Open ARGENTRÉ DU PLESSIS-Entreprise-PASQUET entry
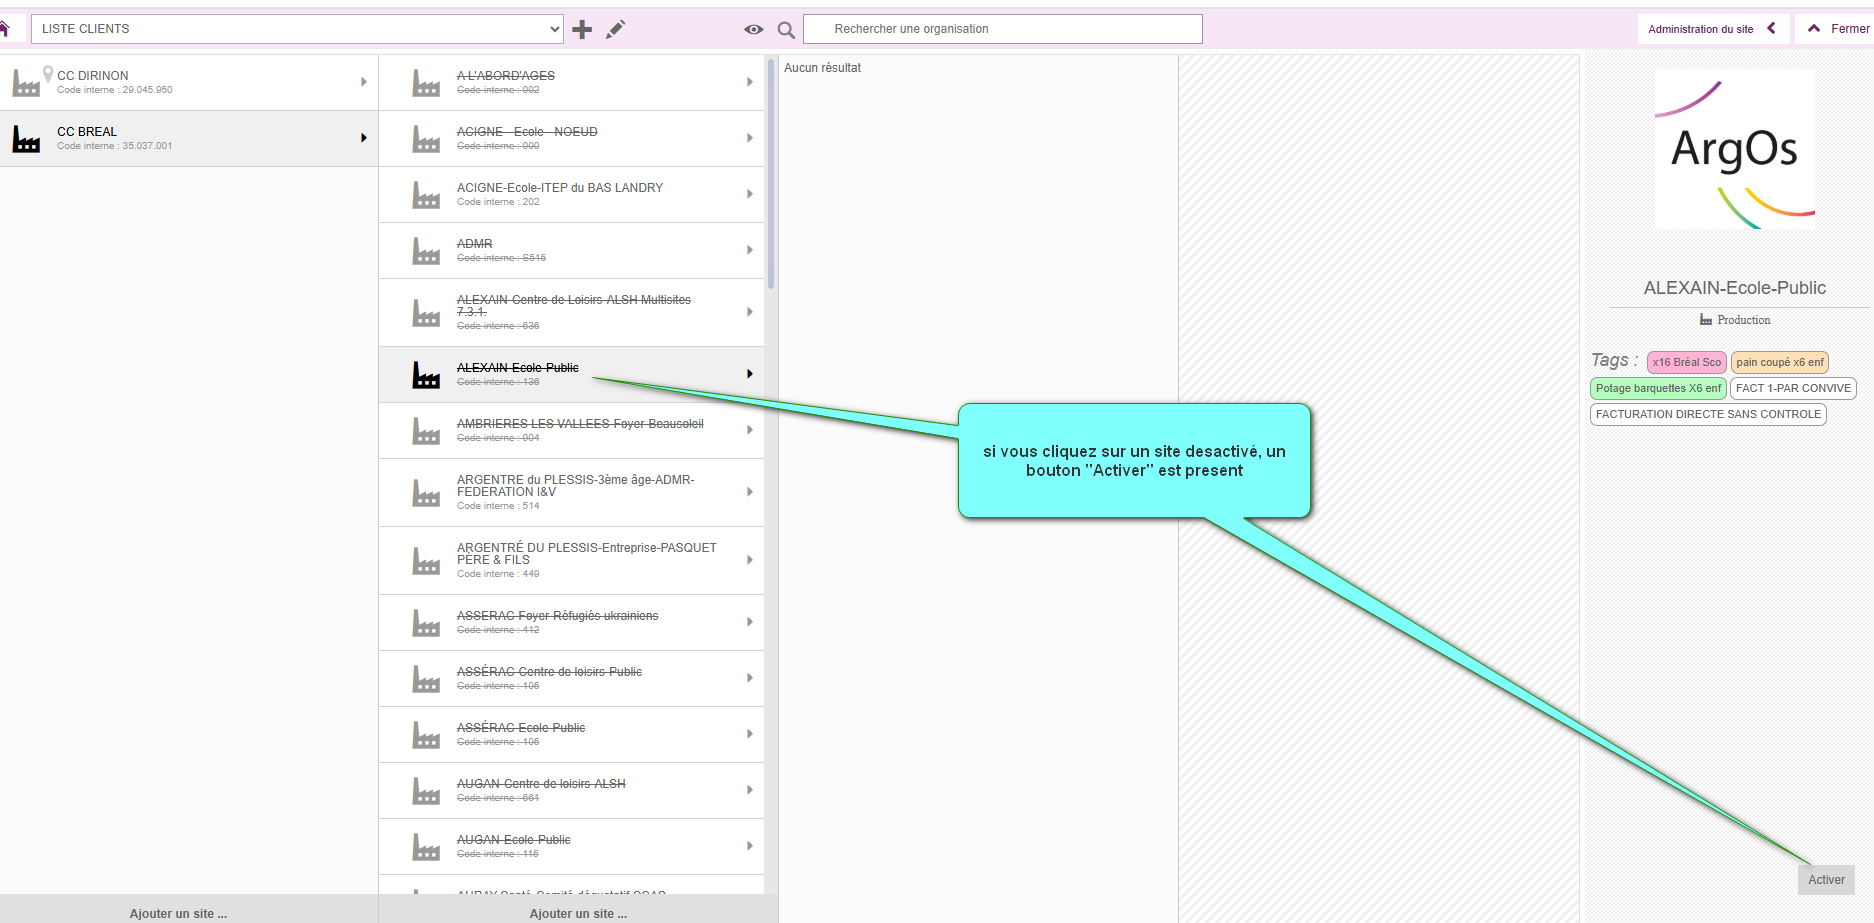The width and height of the screenshot is (1874, 923). coord(571,560)
